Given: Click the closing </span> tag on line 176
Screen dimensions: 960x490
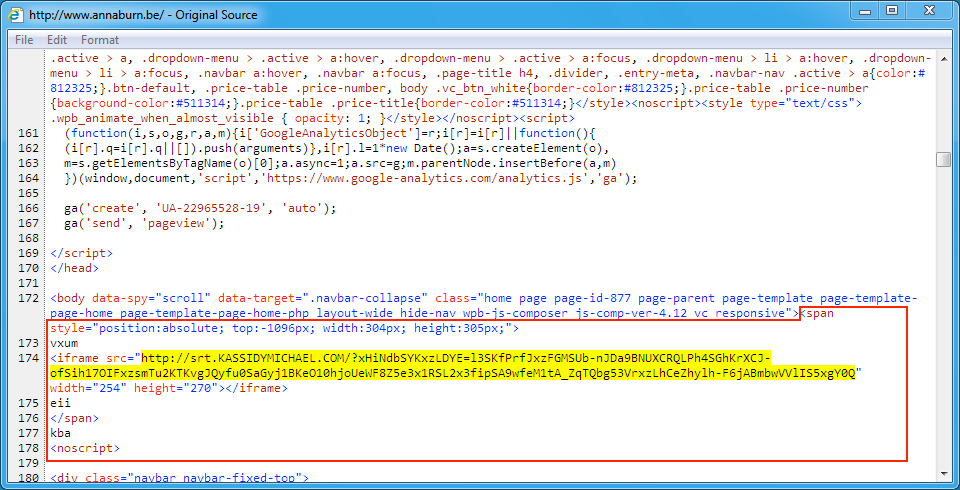Looking at the screenshot, I should [x=75, y=418].
